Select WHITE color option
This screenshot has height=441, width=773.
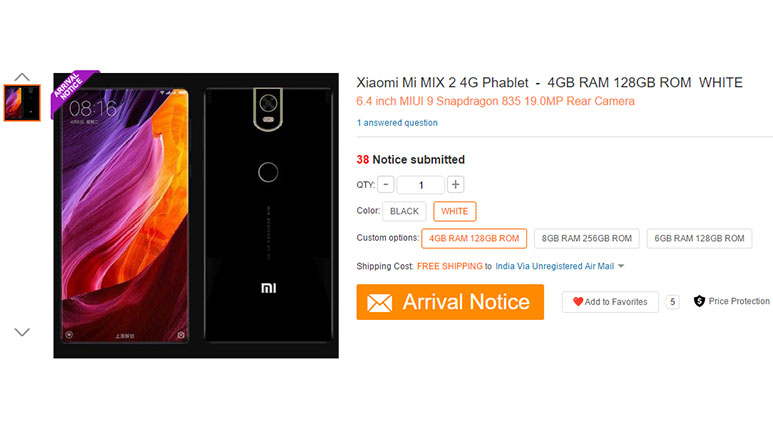click(455, 211)
